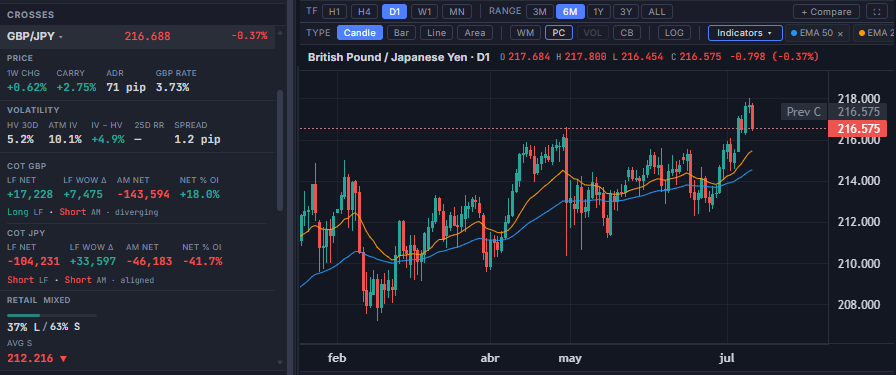Click COT JPY LF WOW +33,597
The width and height of the screenshot is (896, 375).
click(93, 261)
